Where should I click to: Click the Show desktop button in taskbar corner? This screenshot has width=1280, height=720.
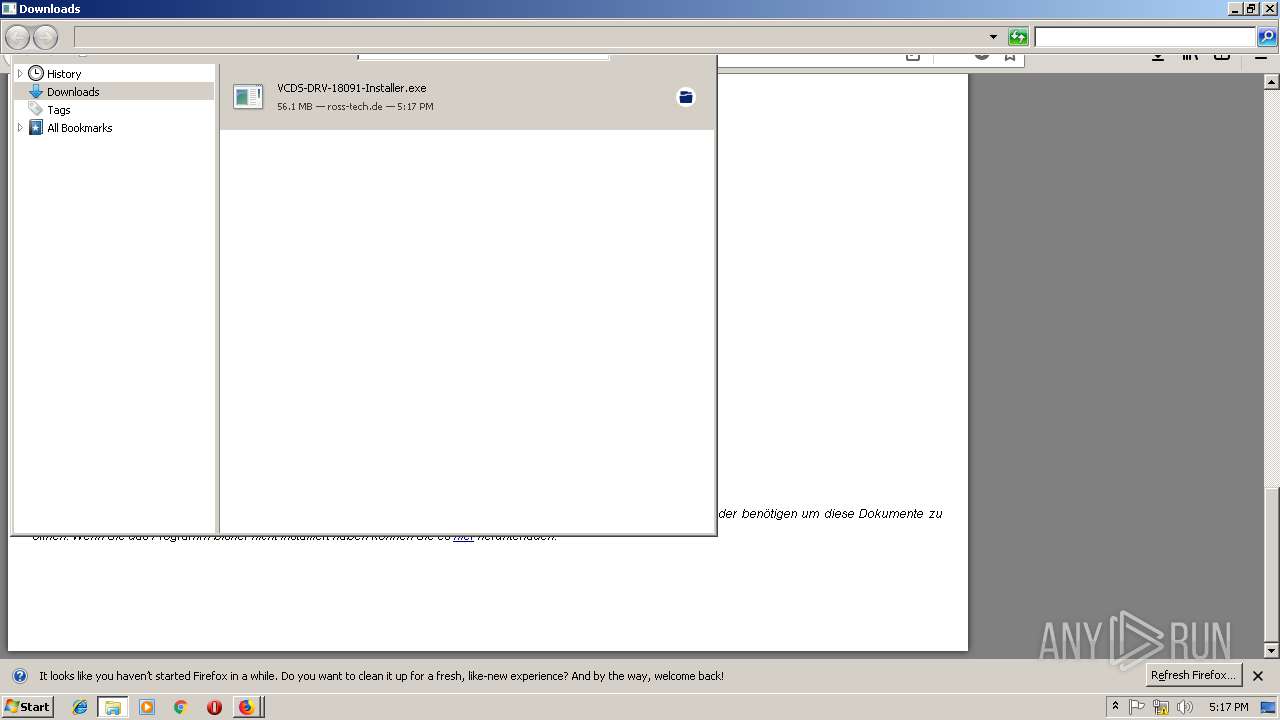pyautogui.click(x=1268, y=707)
